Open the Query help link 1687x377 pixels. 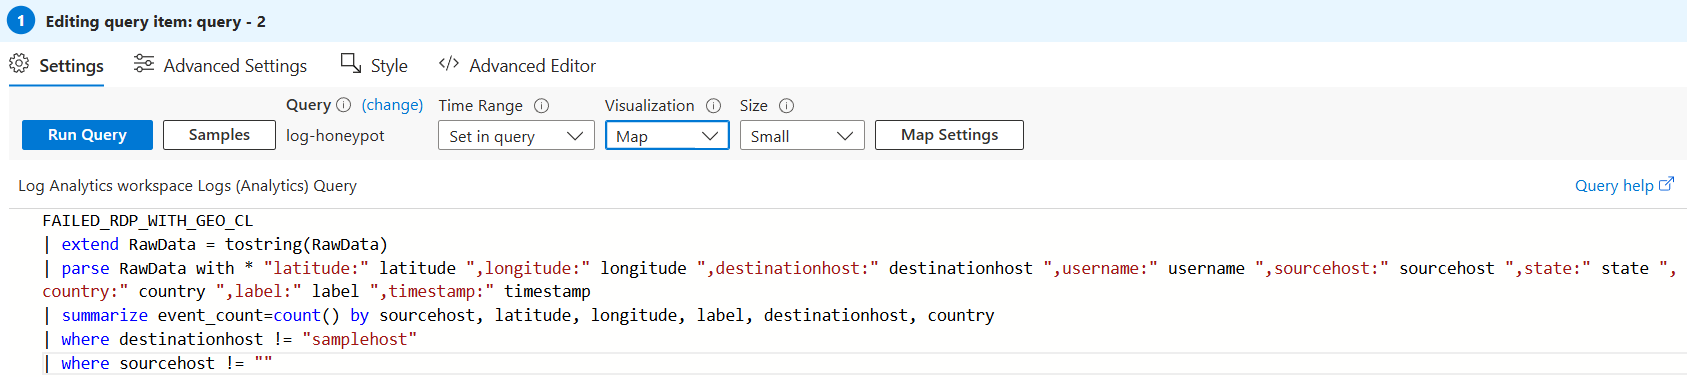coord(1614,186)
